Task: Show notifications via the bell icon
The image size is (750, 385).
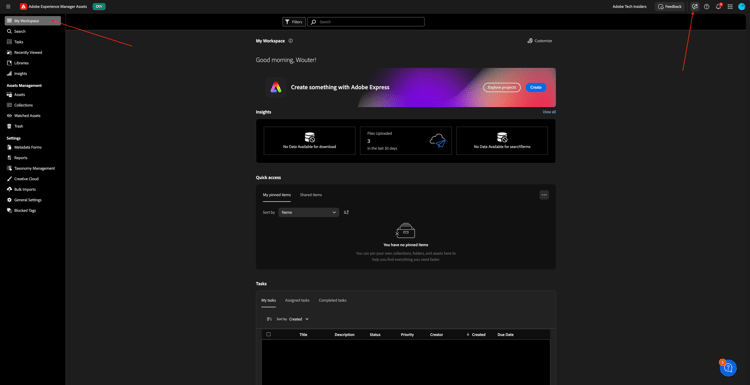Action: (x=718, y=7)
